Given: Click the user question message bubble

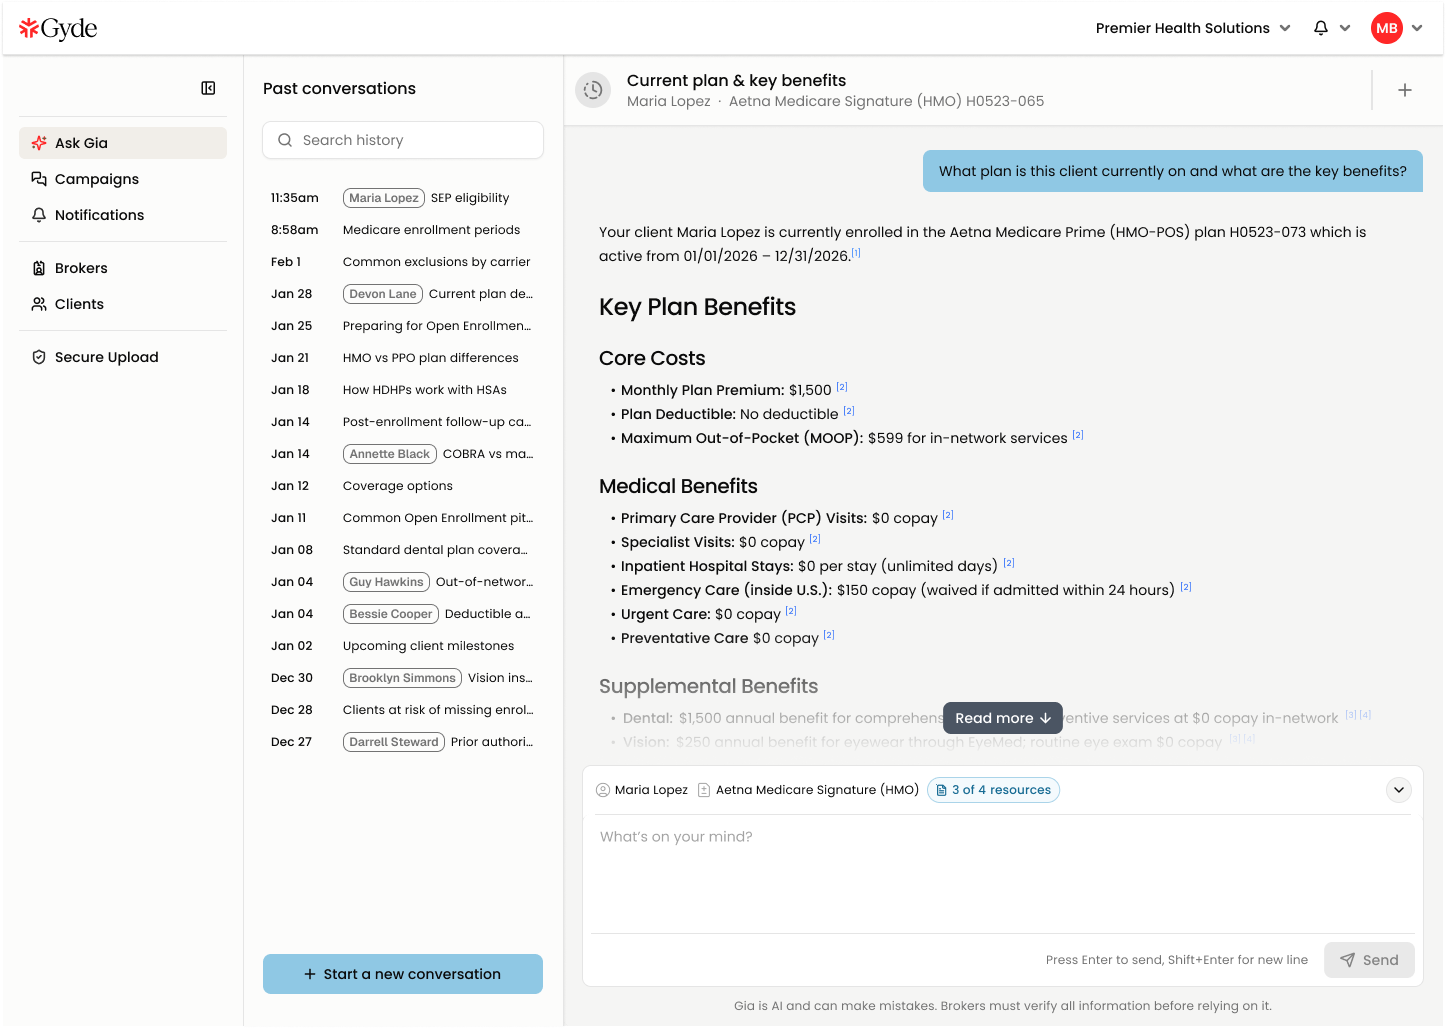Looking at the screenshot, I should click(x=1173, y=171).
